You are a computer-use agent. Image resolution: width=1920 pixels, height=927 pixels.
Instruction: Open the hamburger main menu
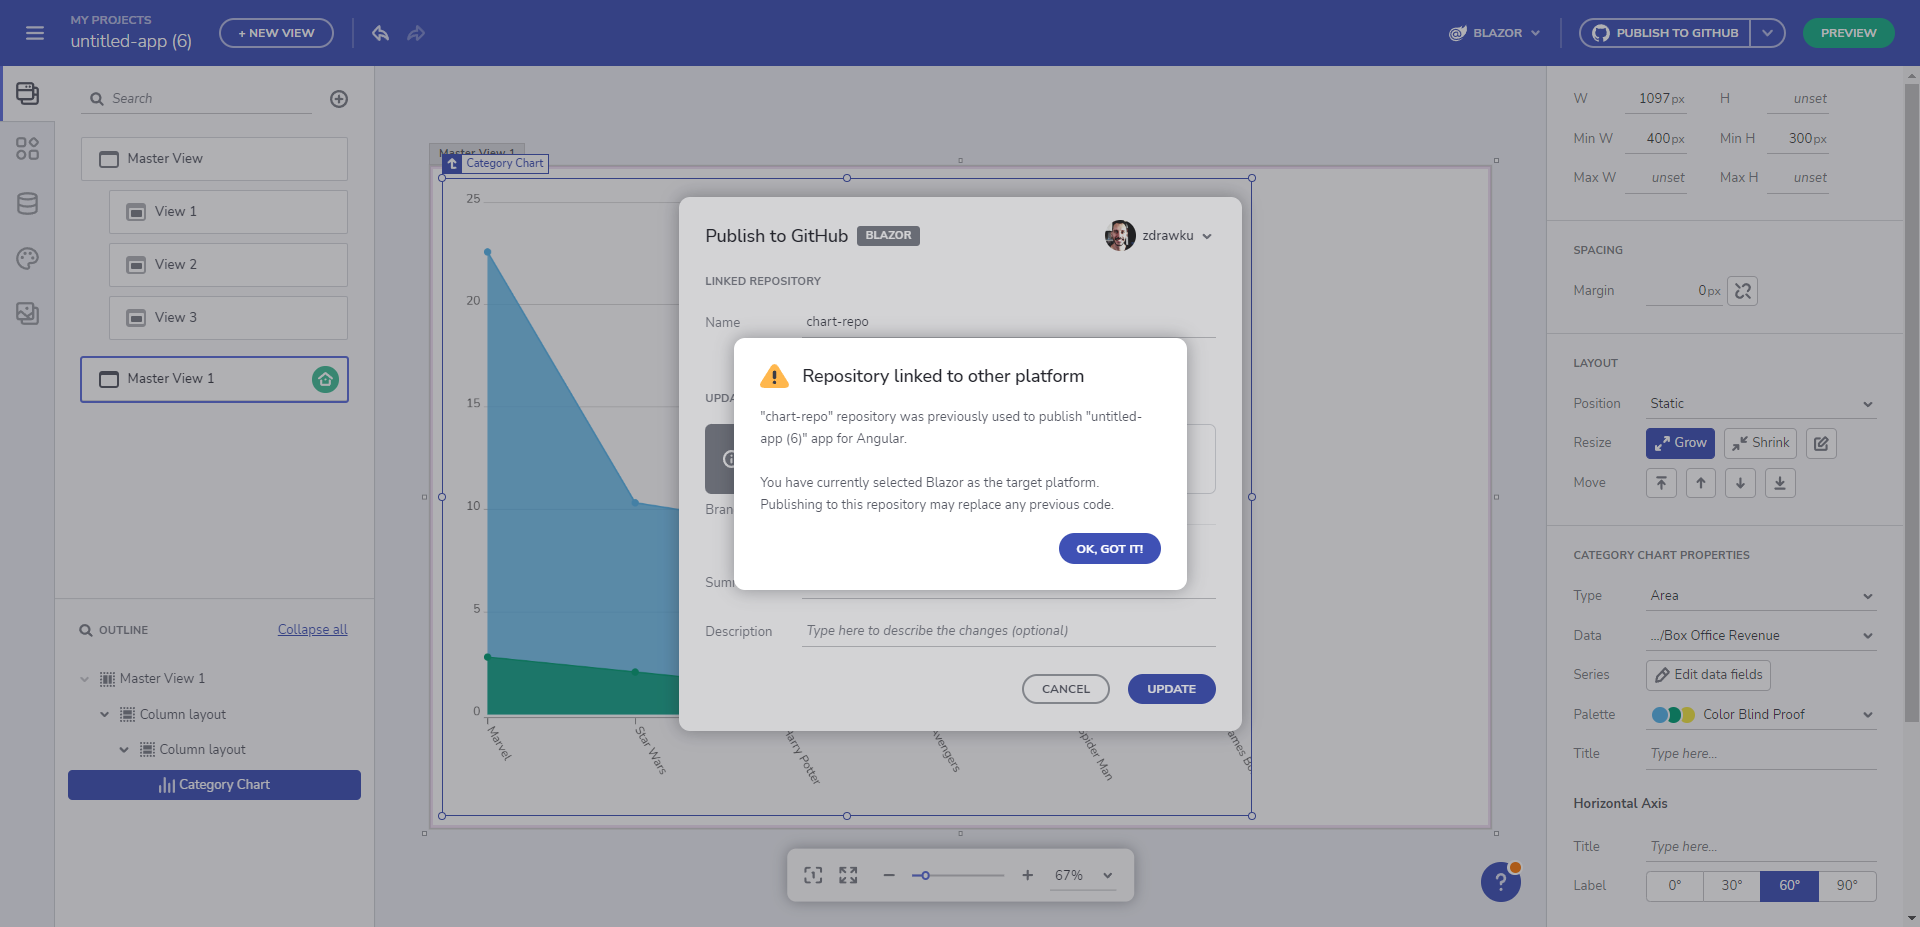[35, 33]
